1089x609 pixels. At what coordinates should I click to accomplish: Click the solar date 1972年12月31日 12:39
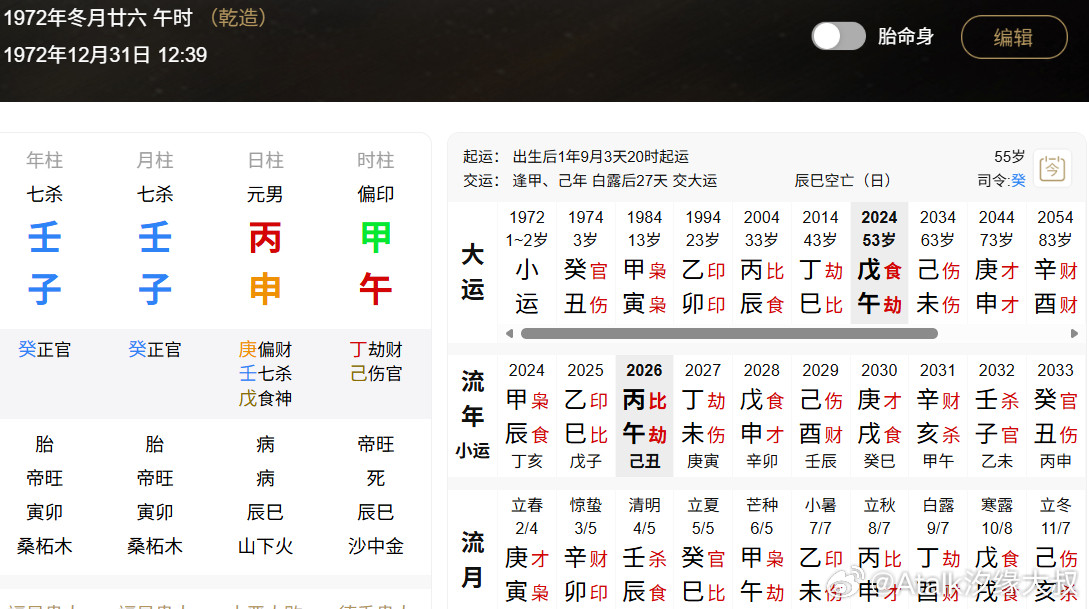point(106,55)
